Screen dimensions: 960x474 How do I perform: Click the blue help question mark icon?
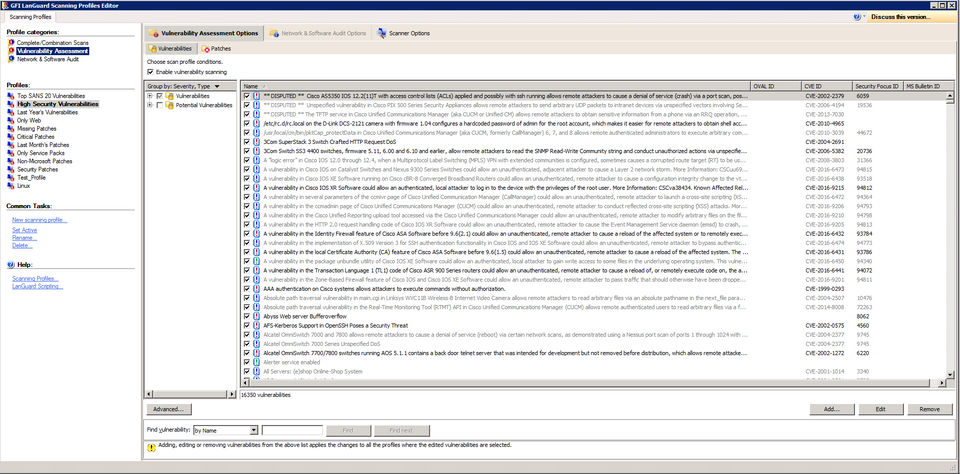[857, 17]
